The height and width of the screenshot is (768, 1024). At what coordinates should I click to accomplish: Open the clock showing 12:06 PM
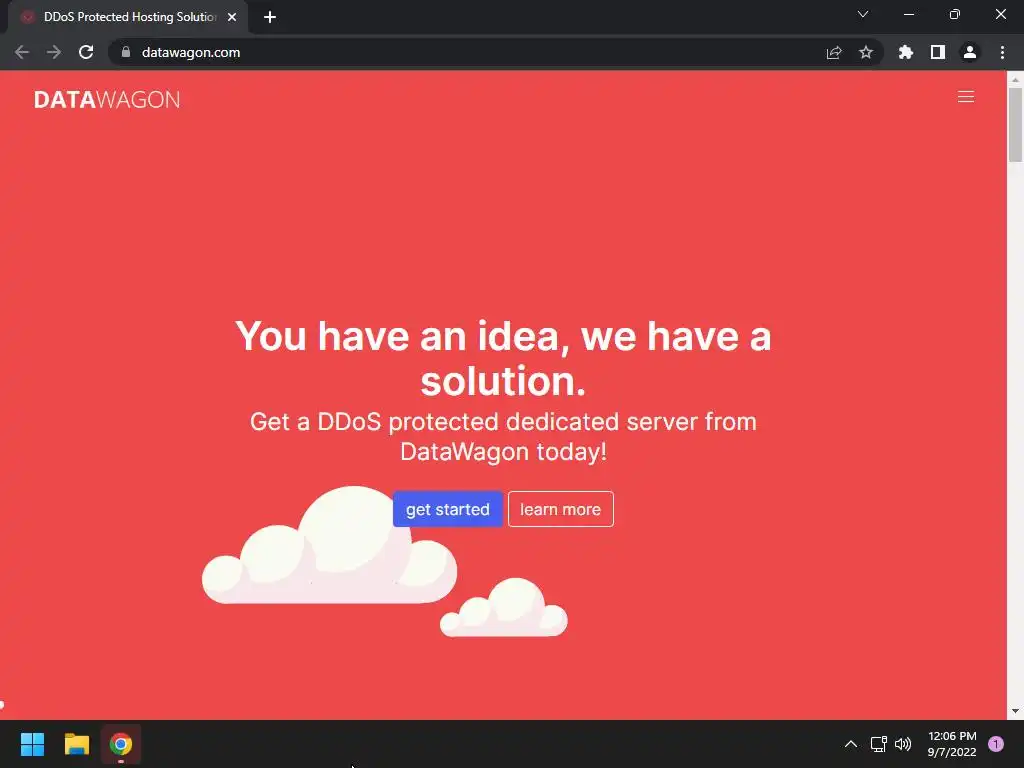952,744
